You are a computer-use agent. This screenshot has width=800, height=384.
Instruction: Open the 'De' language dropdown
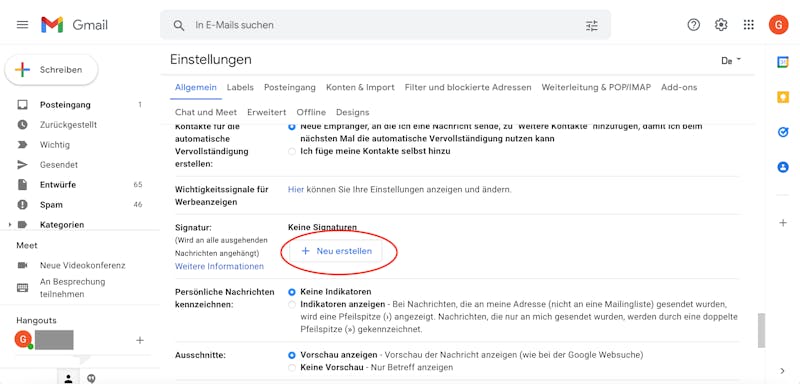click(731, 61)
